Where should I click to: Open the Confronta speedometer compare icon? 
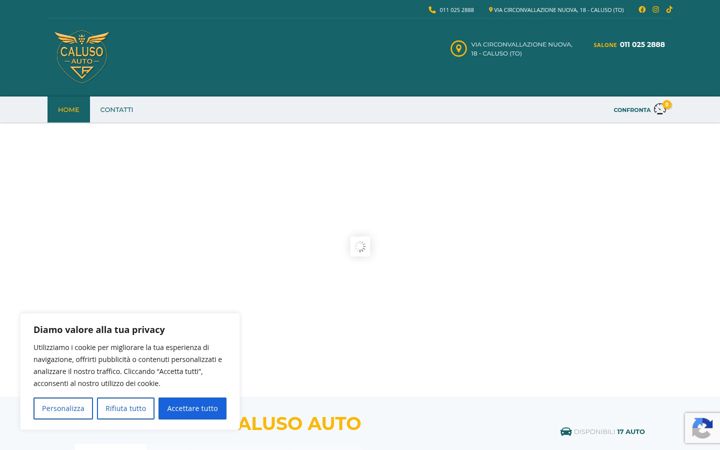[660, 109]
